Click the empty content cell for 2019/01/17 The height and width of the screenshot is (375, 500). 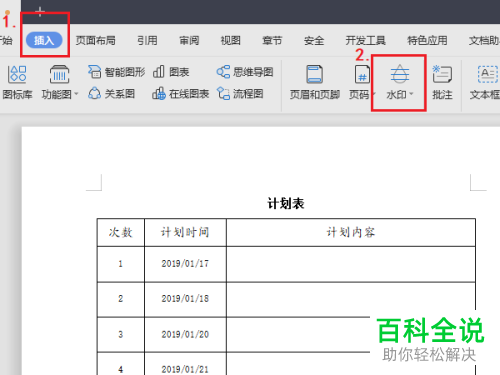[x=351, y=264]
